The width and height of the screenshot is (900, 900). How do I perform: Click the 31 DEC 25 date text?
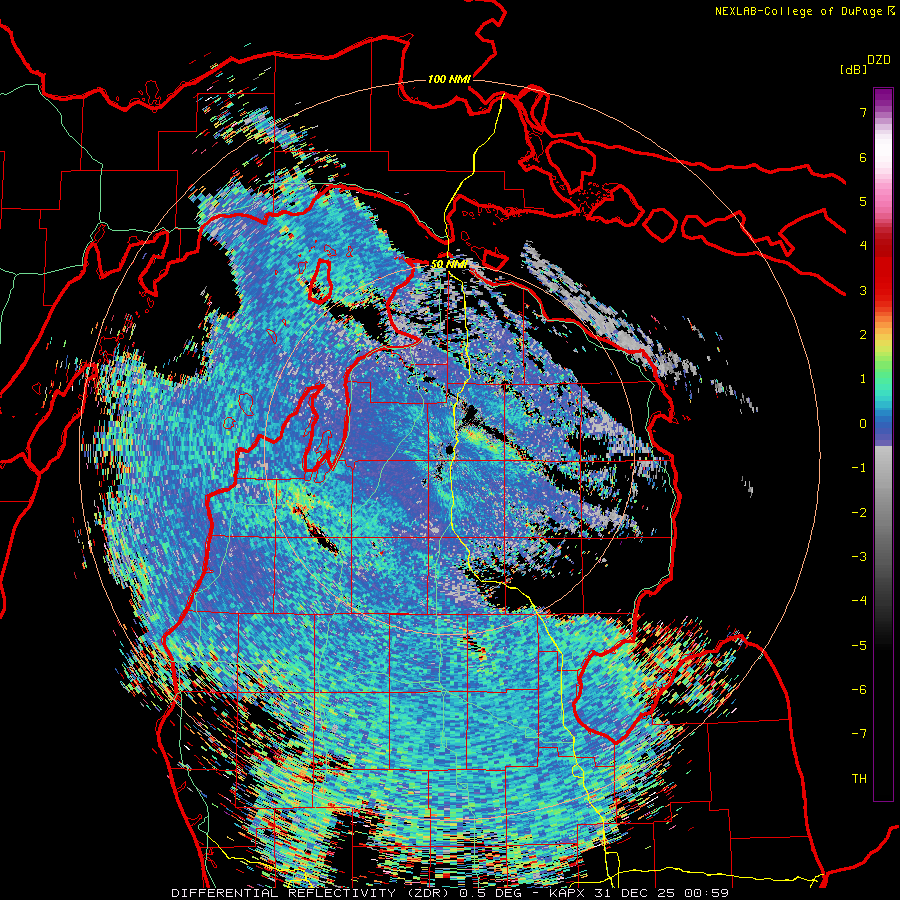(x=637, y=893)
